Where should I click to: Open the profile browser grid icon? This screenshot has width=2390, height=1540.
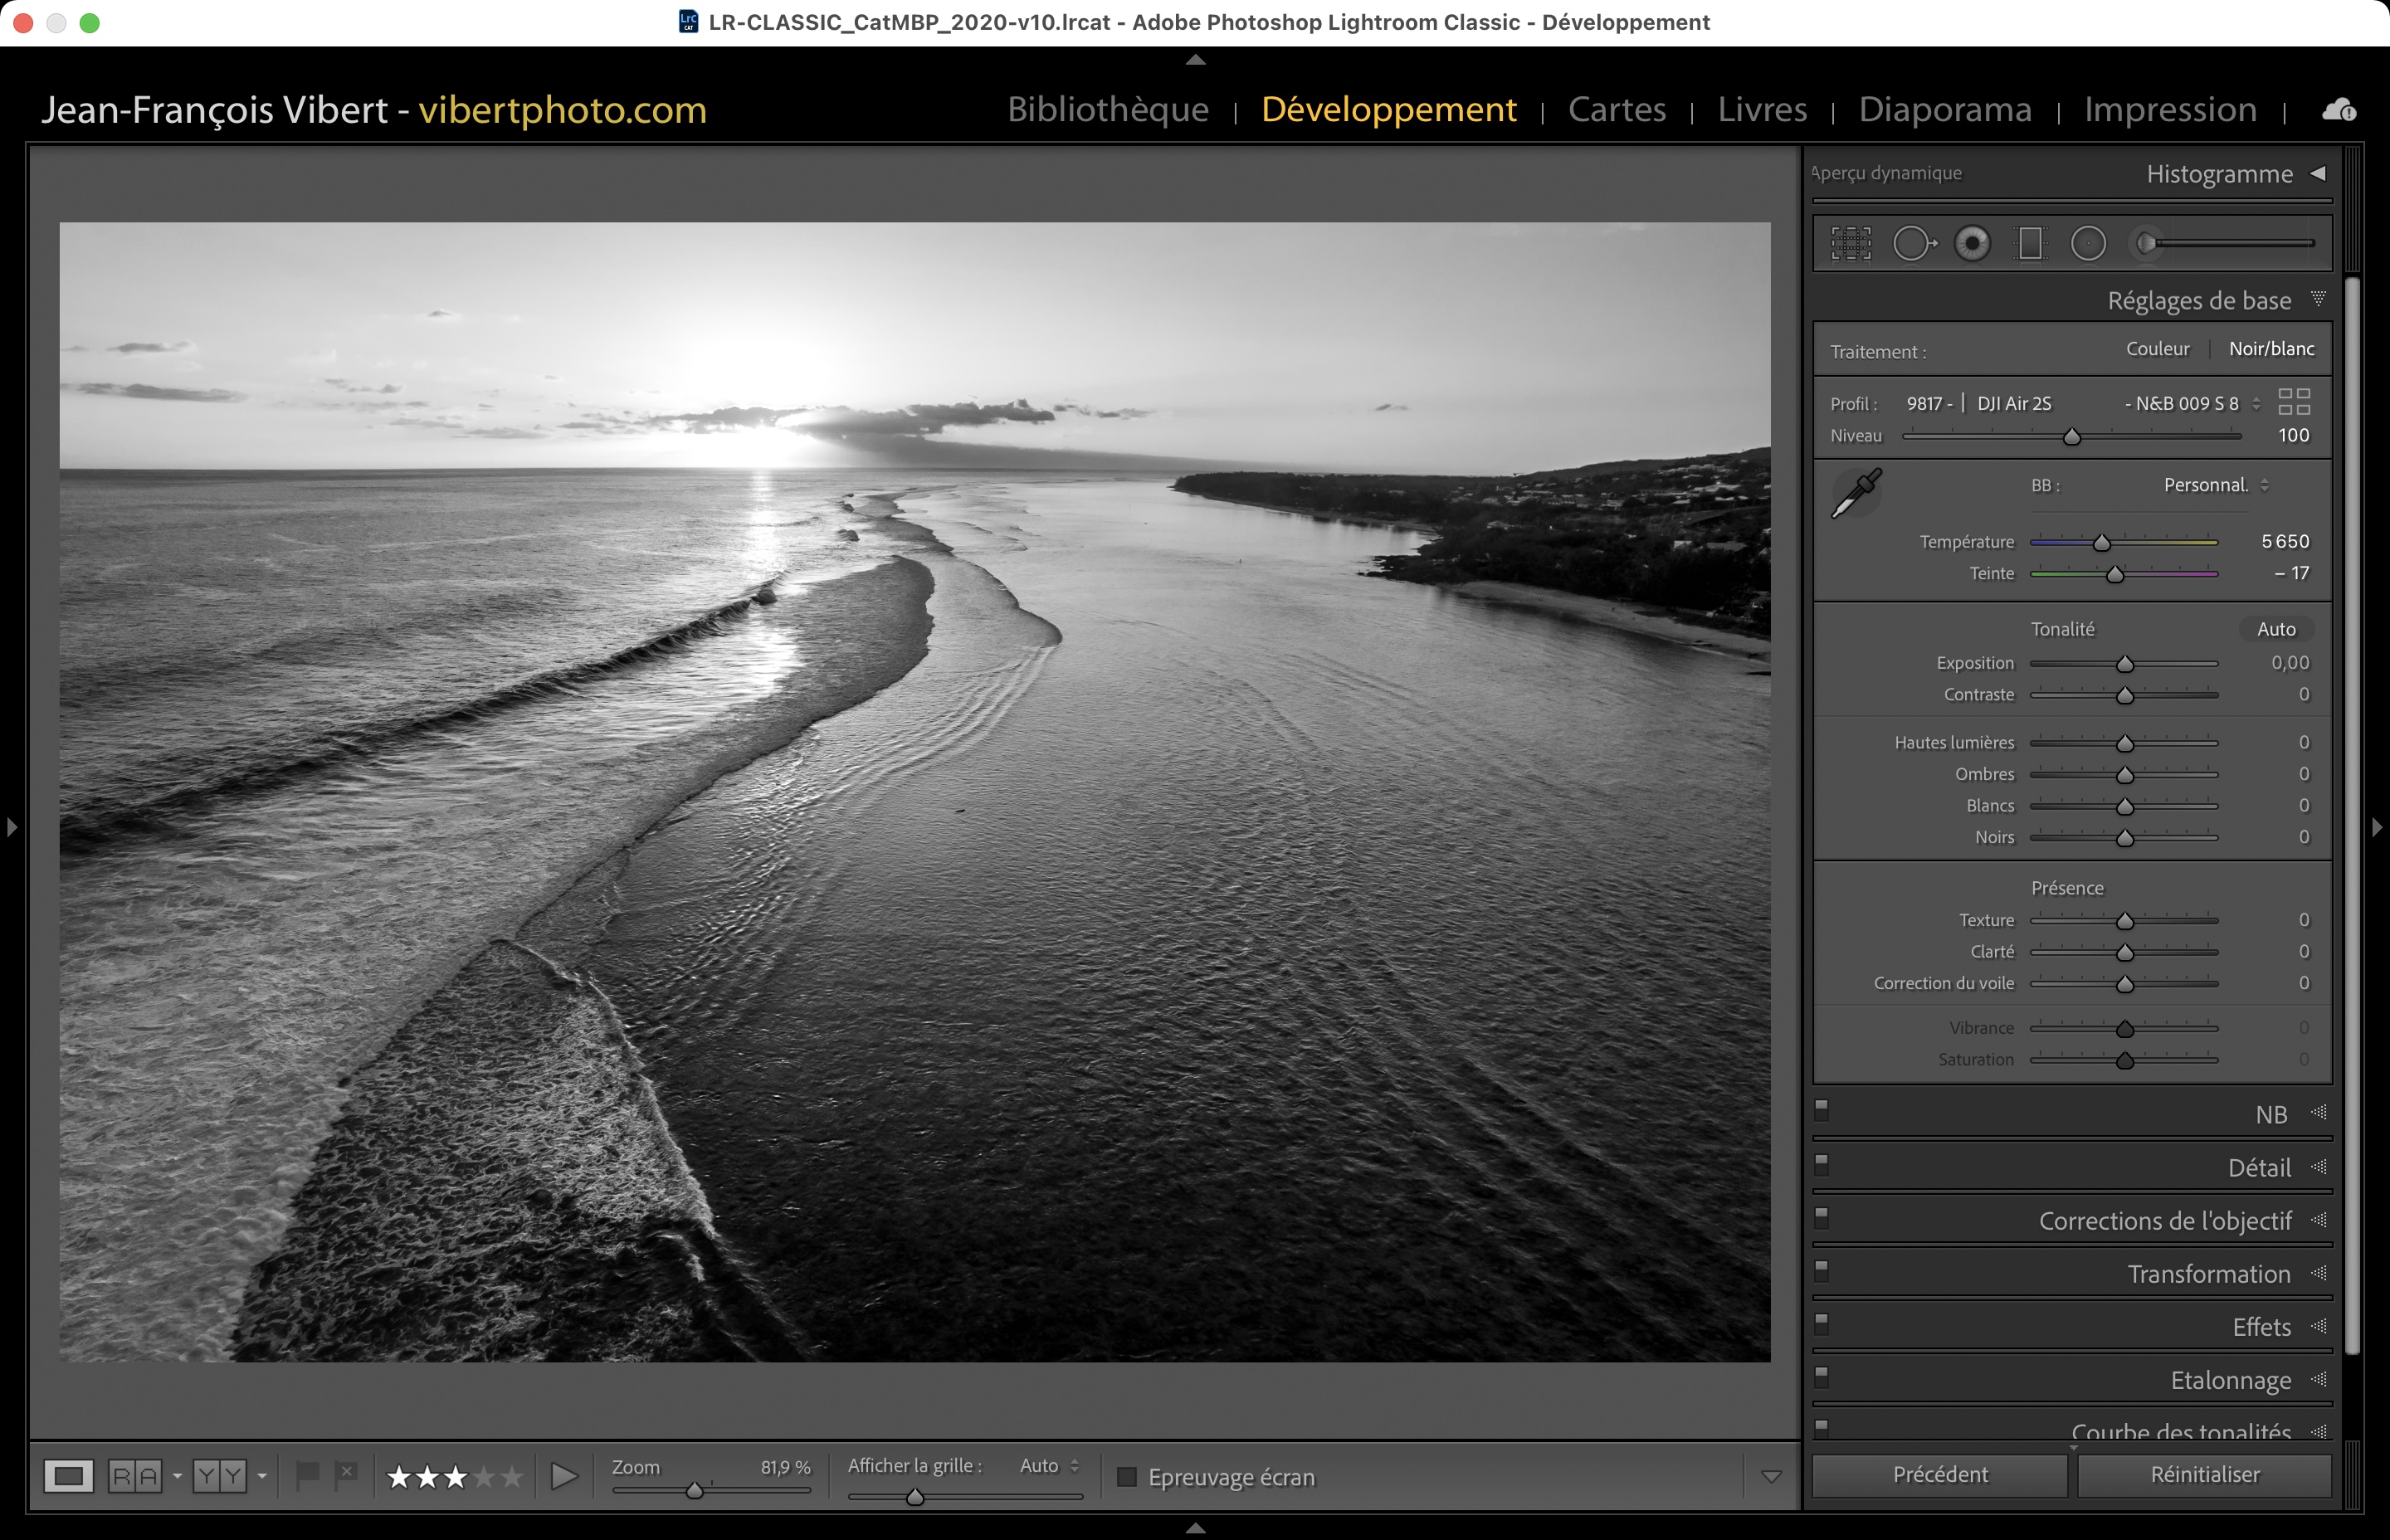tap(2293, 402)
